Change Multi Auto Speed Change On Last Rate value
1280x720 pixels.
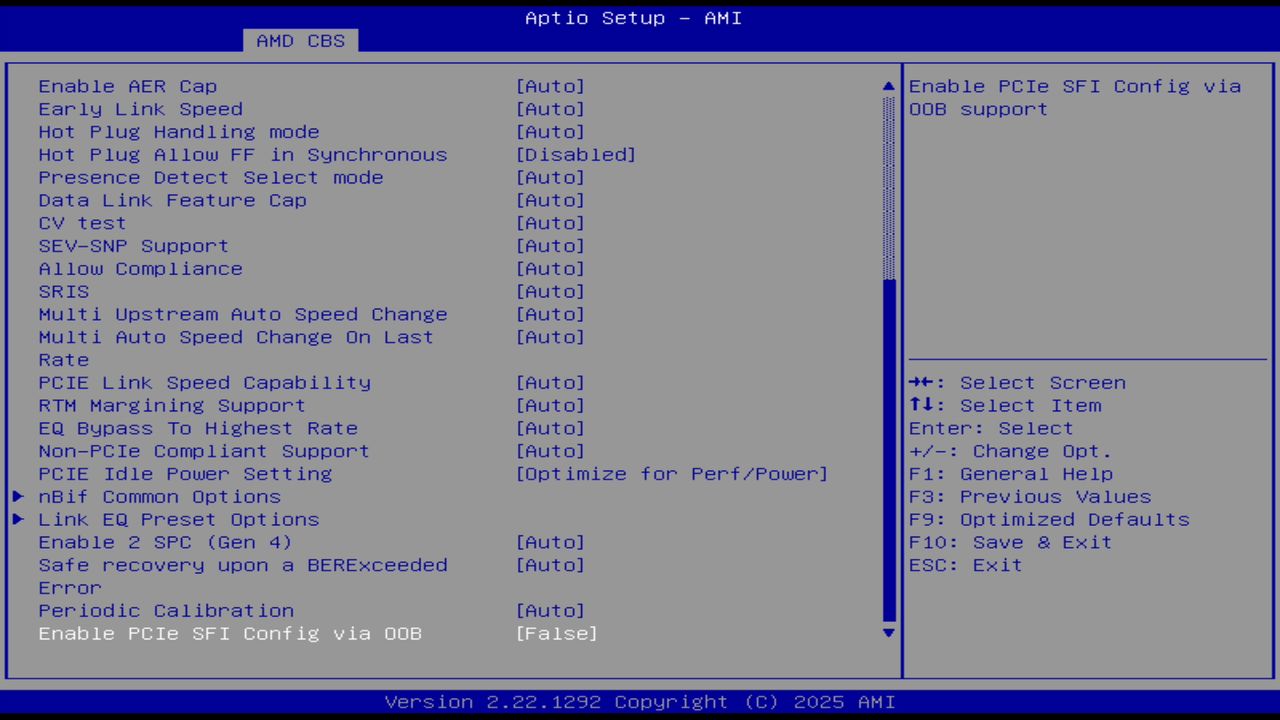click(x=550, y=337)
